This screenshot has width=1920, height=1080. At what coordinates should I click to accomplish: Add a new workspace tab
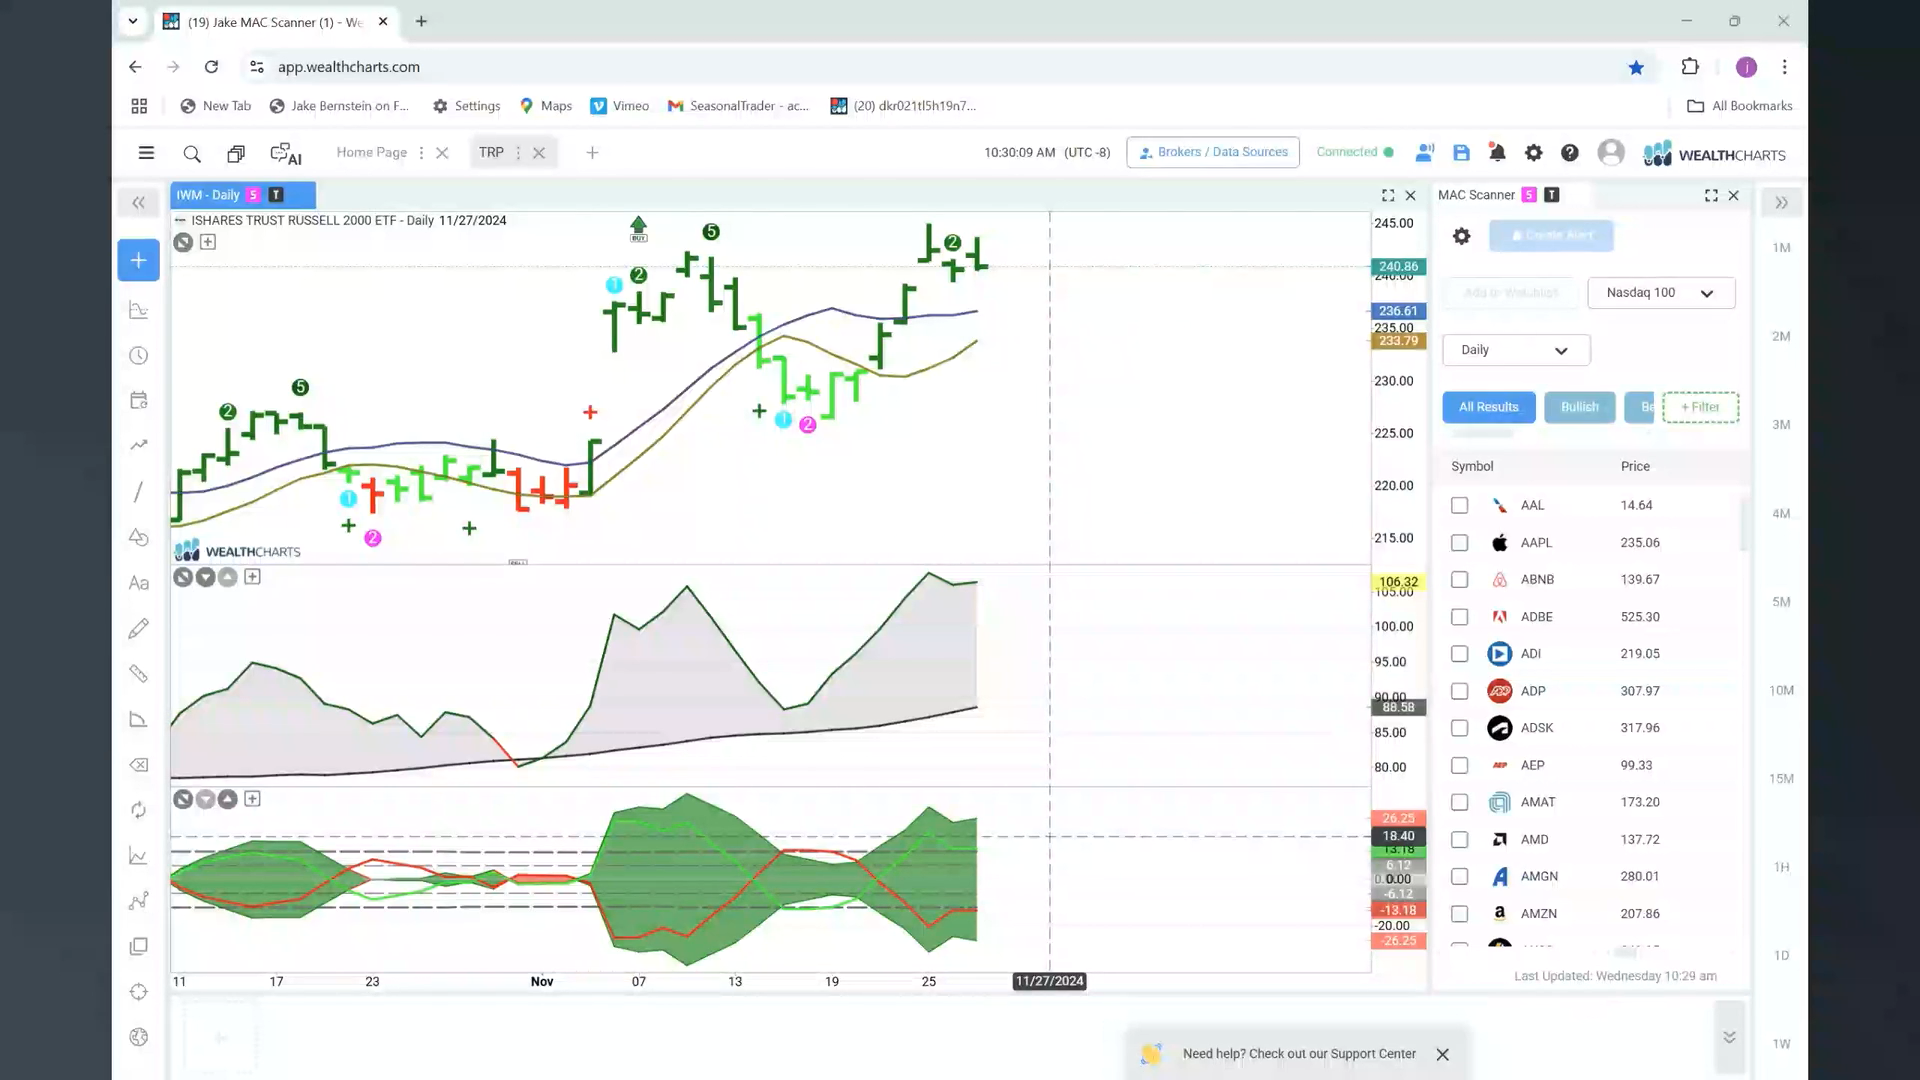click(x=592, y=153)
